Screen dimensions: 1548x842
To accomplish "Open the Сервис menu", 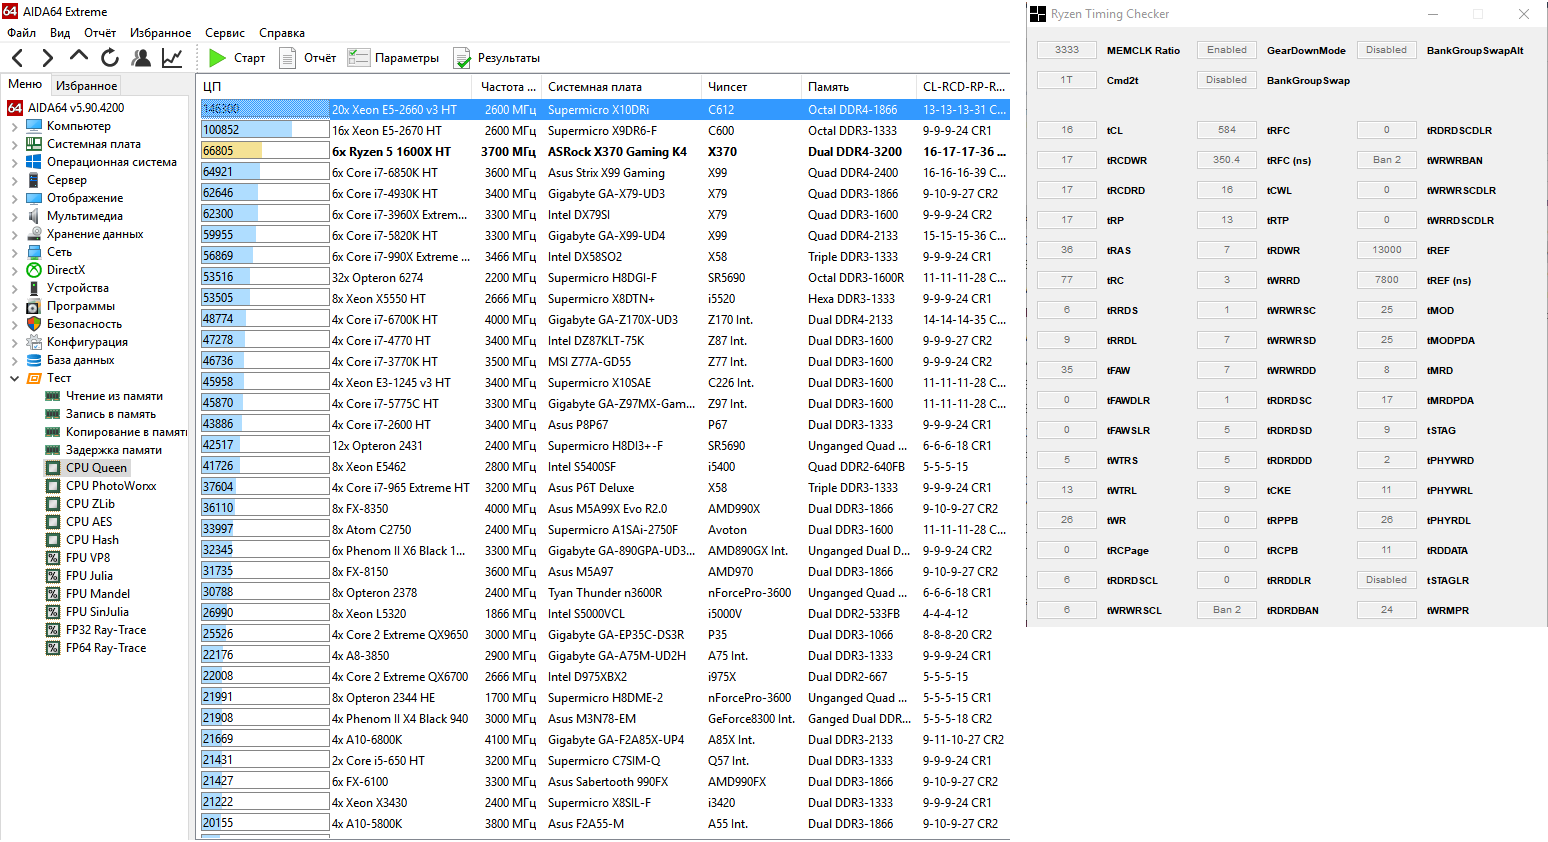I will coord(225,33).
